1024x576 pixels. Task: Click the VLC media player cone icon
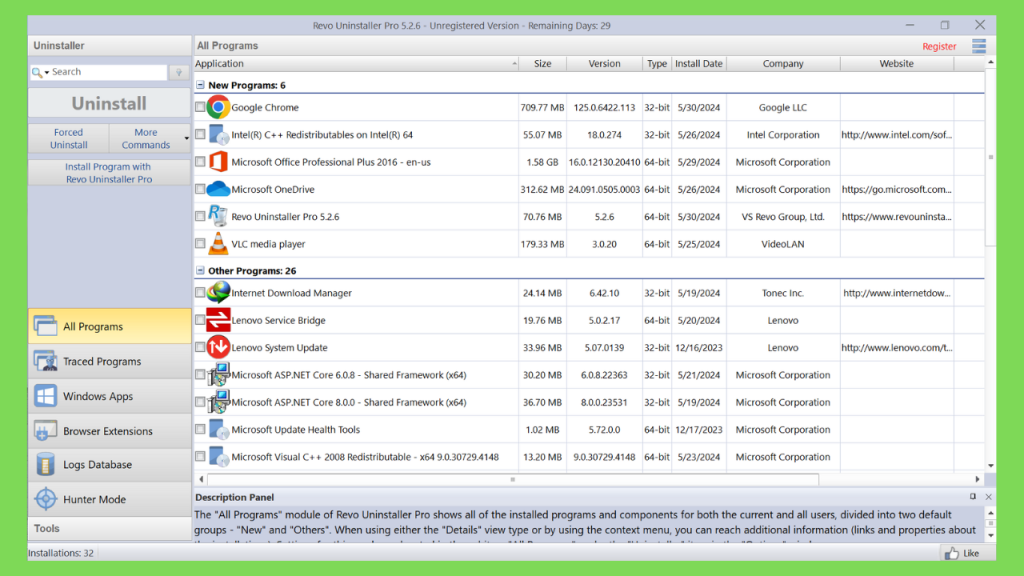click(x=218, y=244)
